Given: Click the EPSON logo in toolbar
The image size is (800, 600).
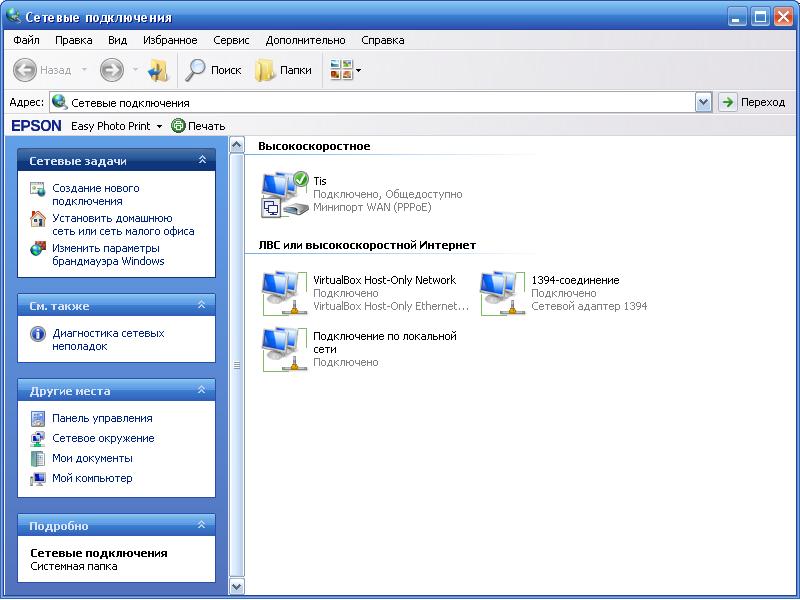Looking at the screenshot, I should pyautogui.click(x=36, y=126).
